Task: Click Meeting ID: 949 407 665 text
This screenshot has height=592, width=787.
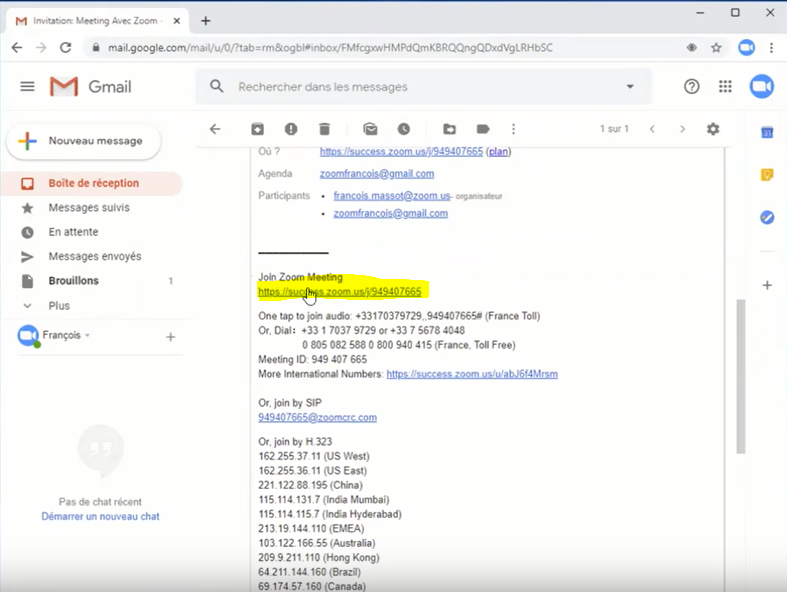Action: click(x=312, y=360)
